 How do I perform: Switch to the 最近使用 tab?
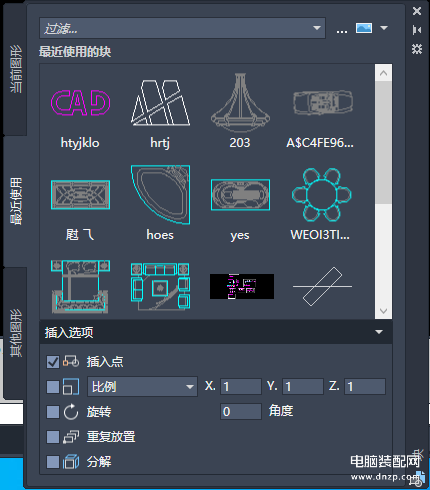tap(15, 201)
